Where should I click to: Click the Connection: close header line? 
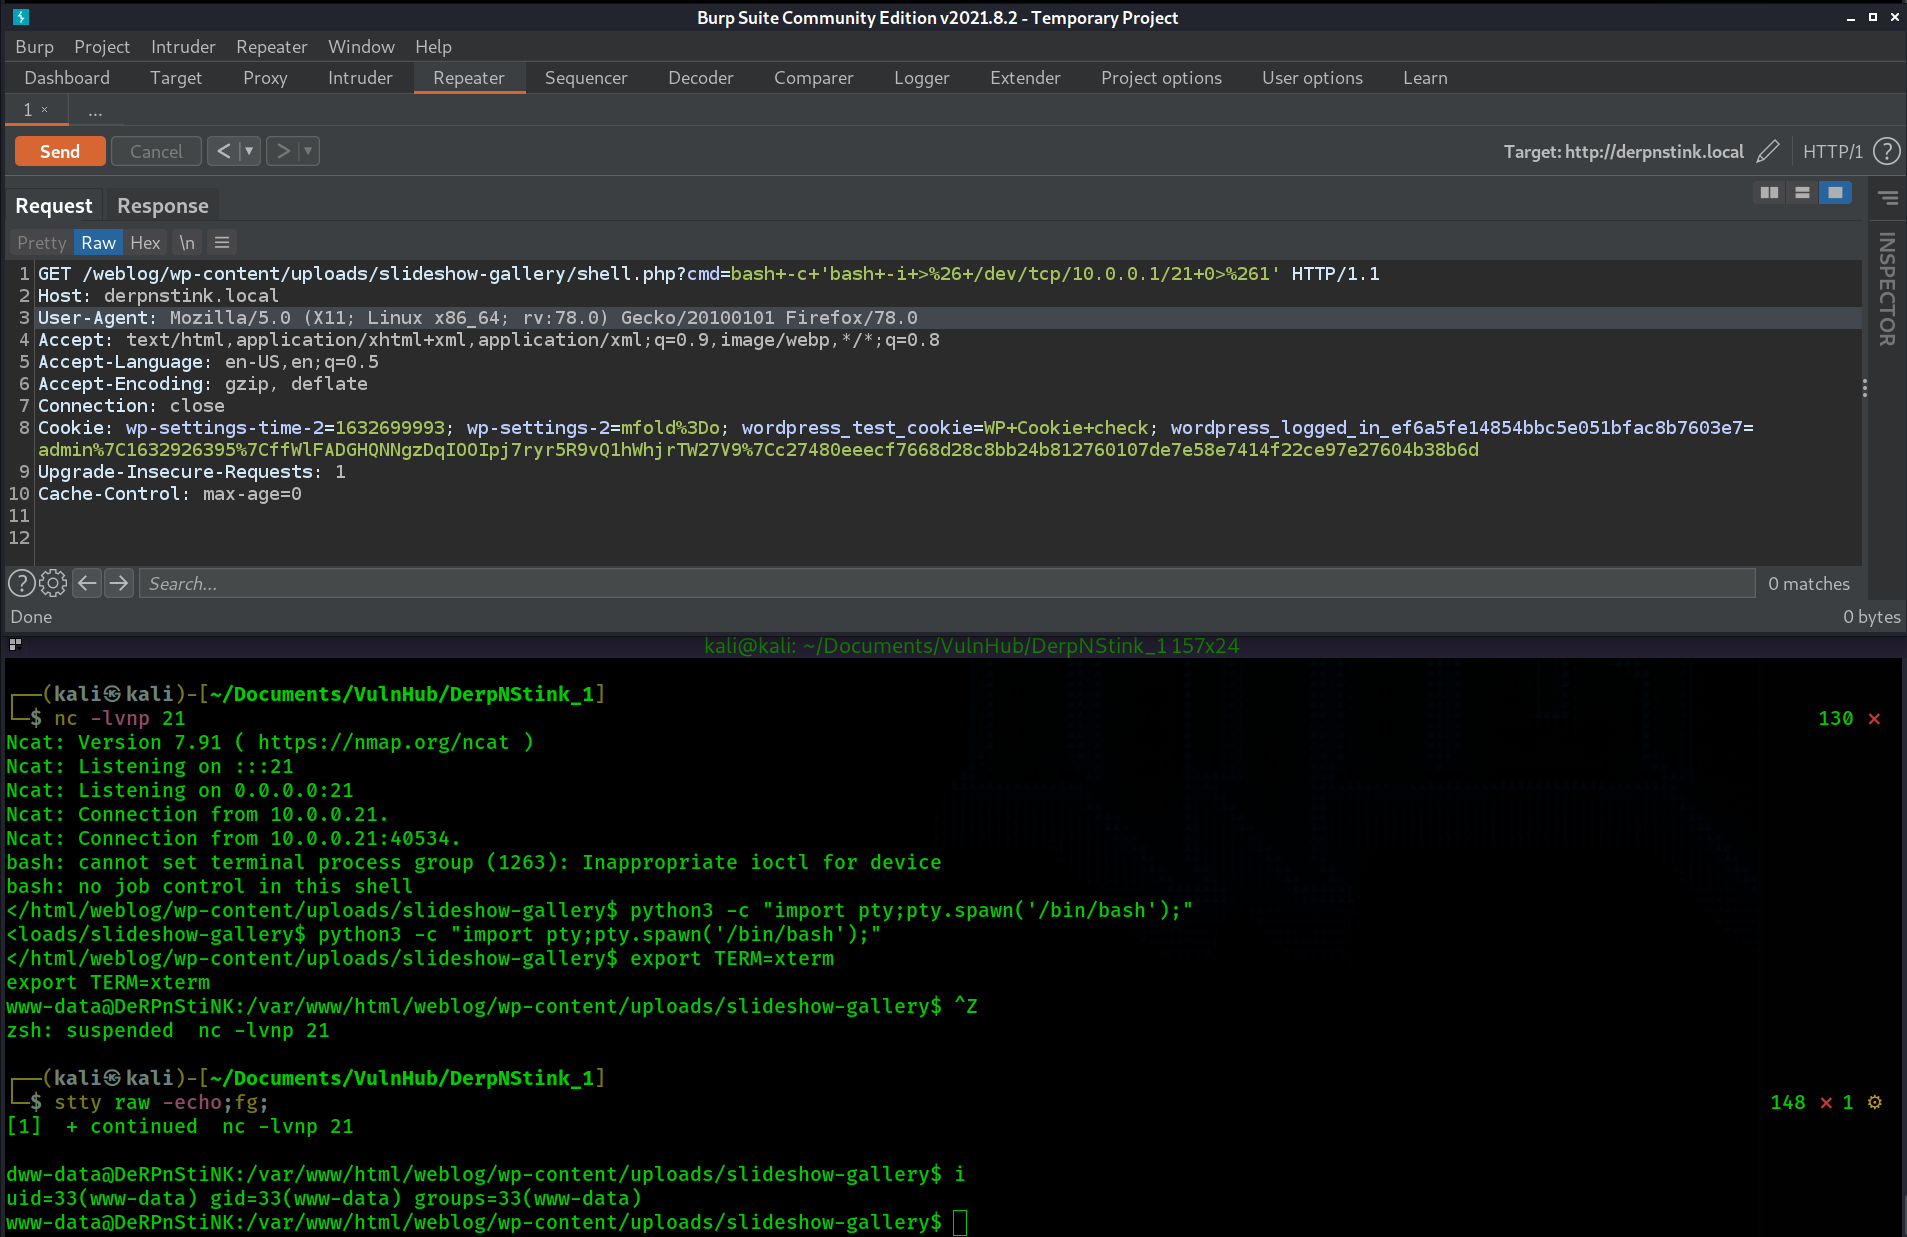pyautogui.click(x=131, y=405)
